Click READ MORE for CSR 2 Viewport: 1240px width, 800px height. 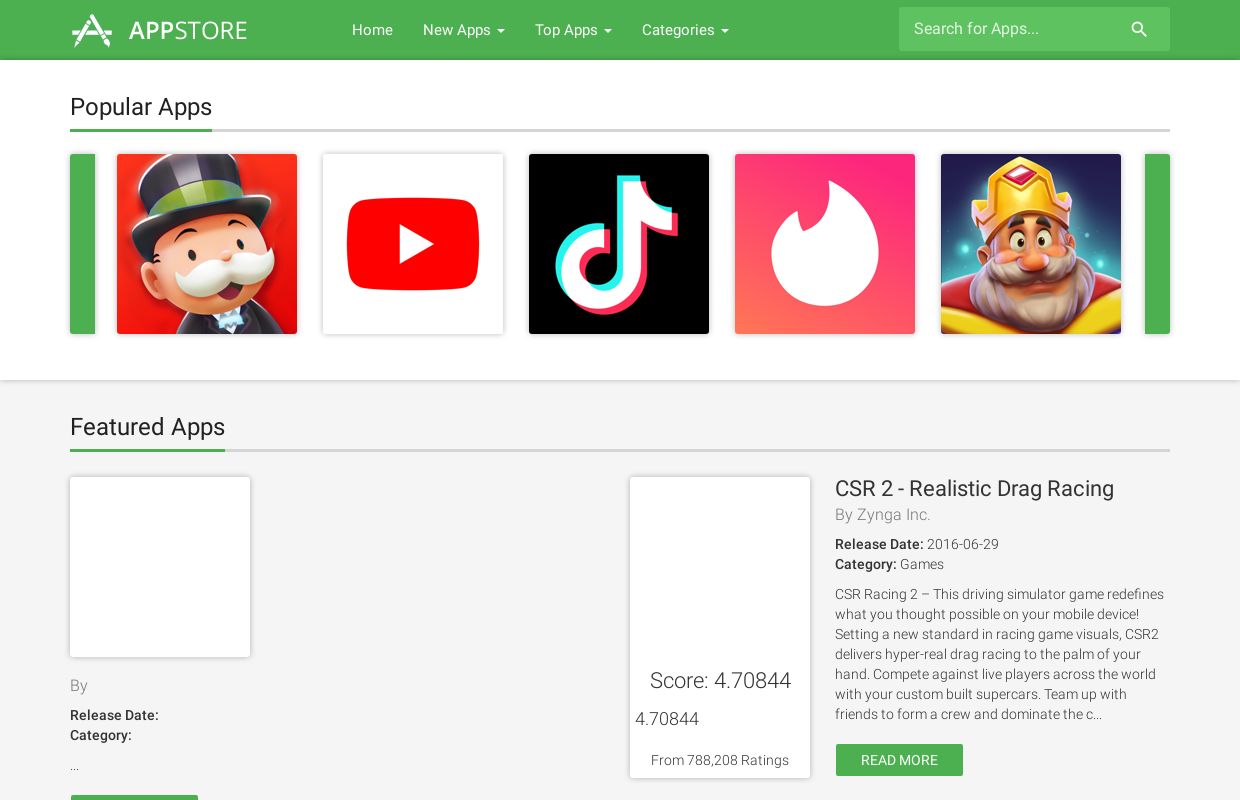click(x=899, y=760)
